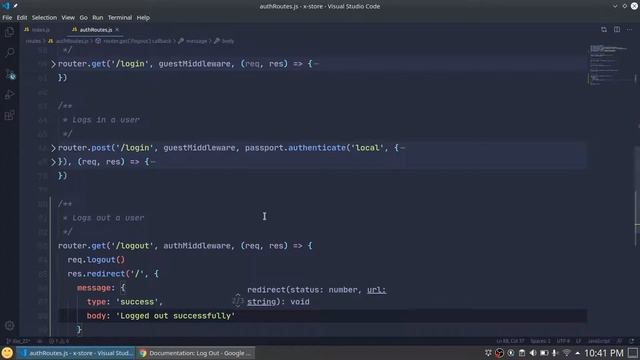Click the body breadcrumb item
640x360 pixels.
pyautogui.click(x=224, y=41)
